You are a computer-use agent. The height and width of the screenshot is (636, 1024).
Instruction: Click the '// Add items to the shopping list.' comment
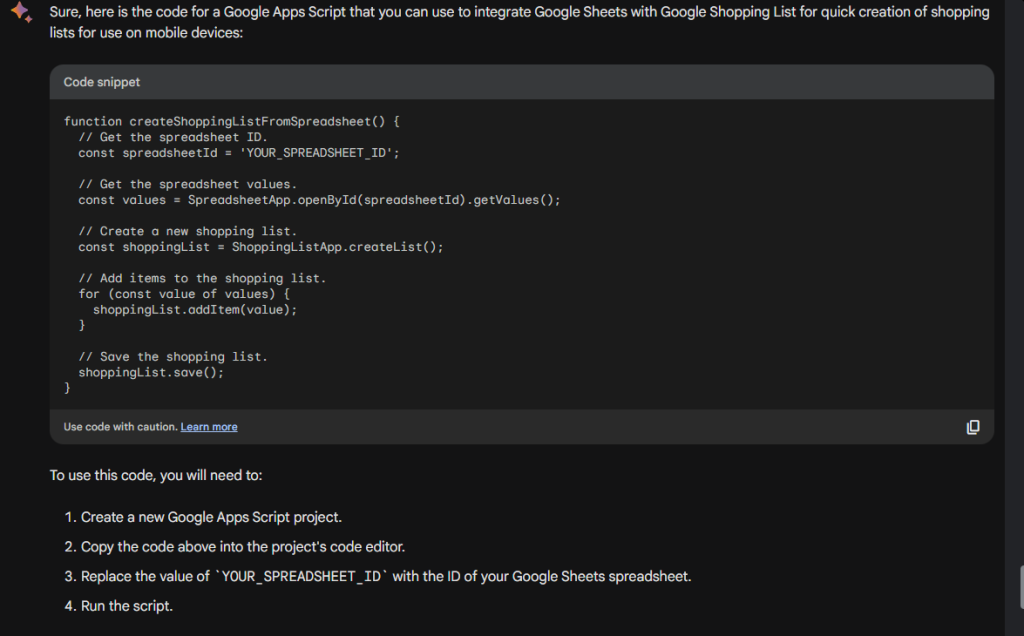click(x=202, y=278)
